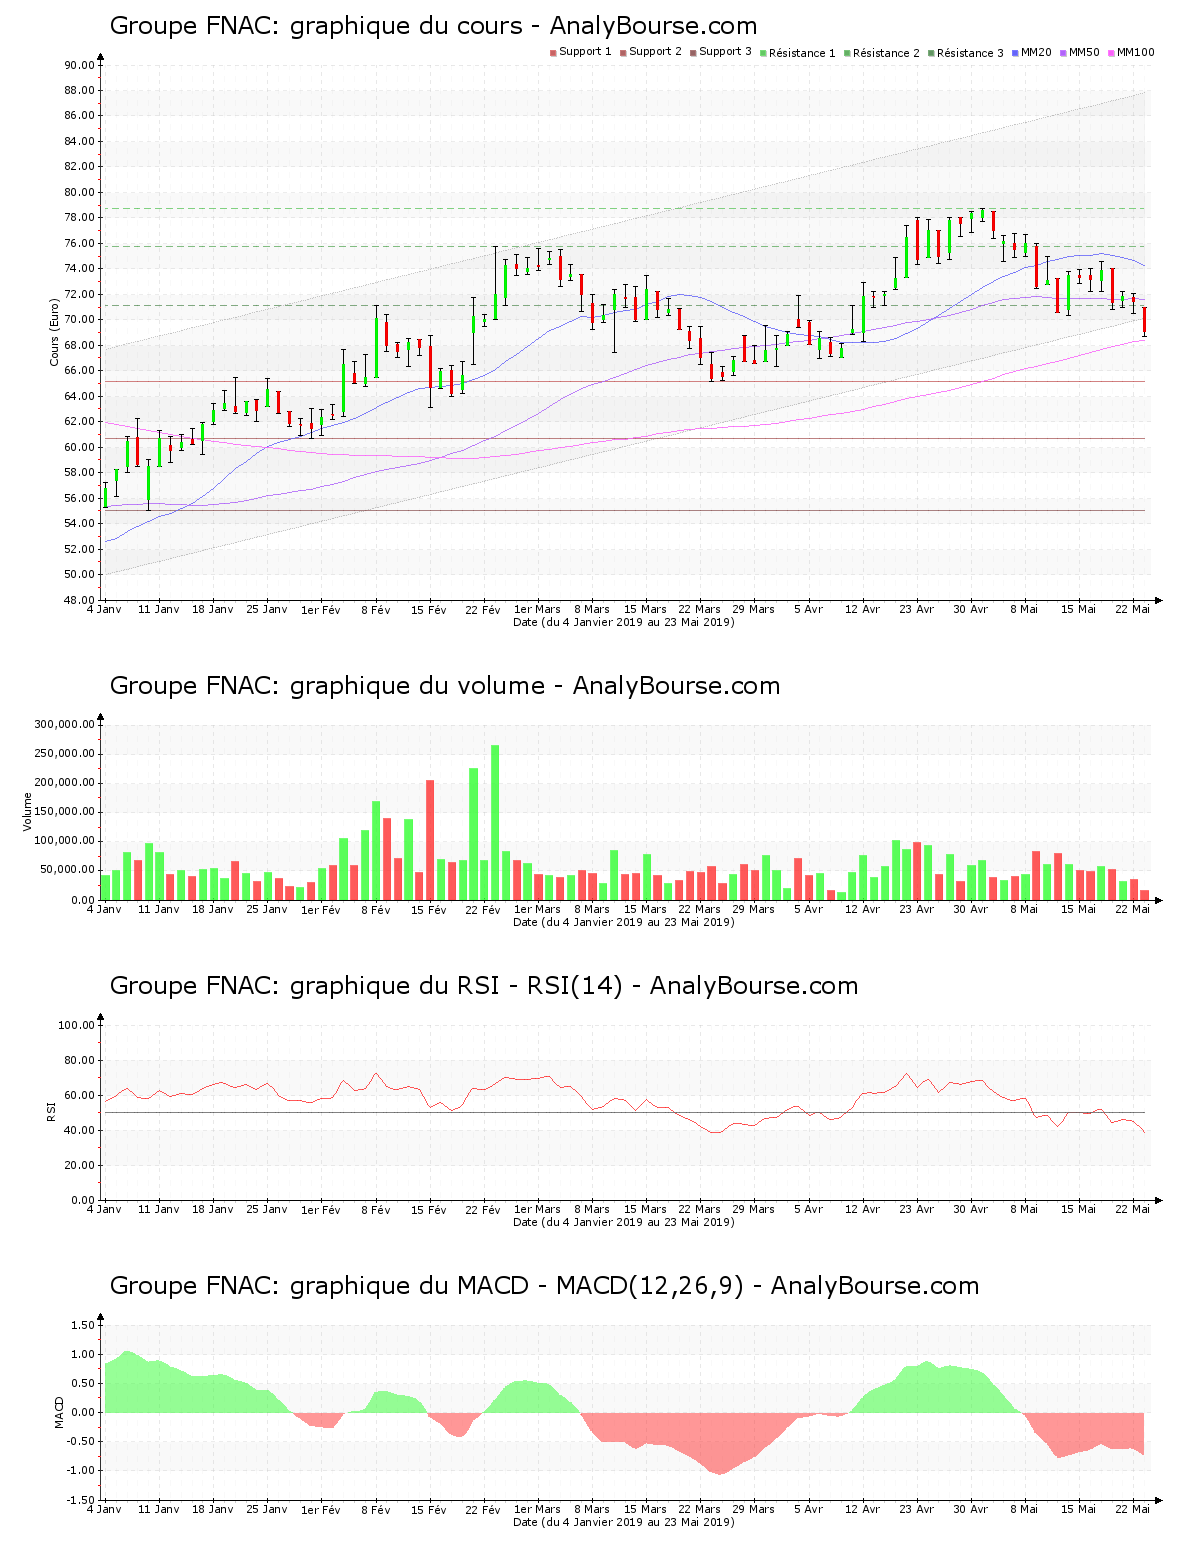The width and height of the screenshot is (1200, 1550).
Task: Click the MM100 legend color swatch
Action: pos(1111,52)
